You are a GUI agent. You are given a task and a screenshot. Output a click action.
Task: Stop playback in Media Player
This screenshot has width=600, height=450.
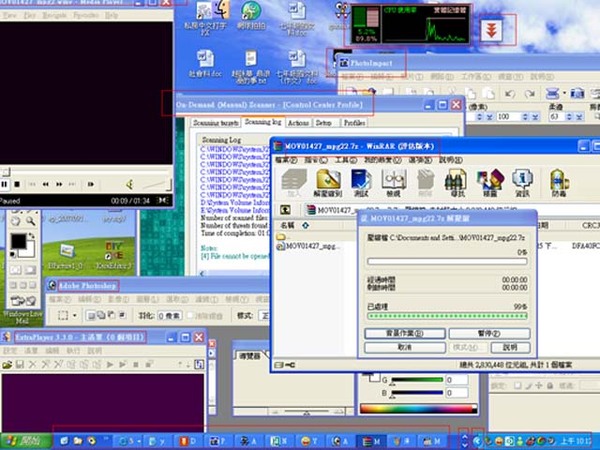click(17, 184)
